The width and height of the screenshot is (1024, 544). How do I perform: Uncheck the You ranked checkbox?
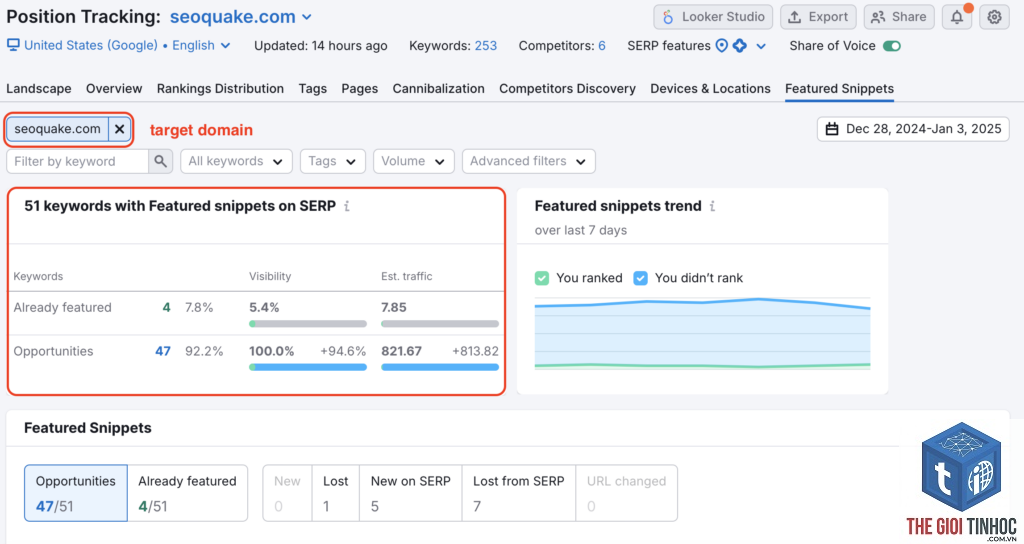[541, 278]
